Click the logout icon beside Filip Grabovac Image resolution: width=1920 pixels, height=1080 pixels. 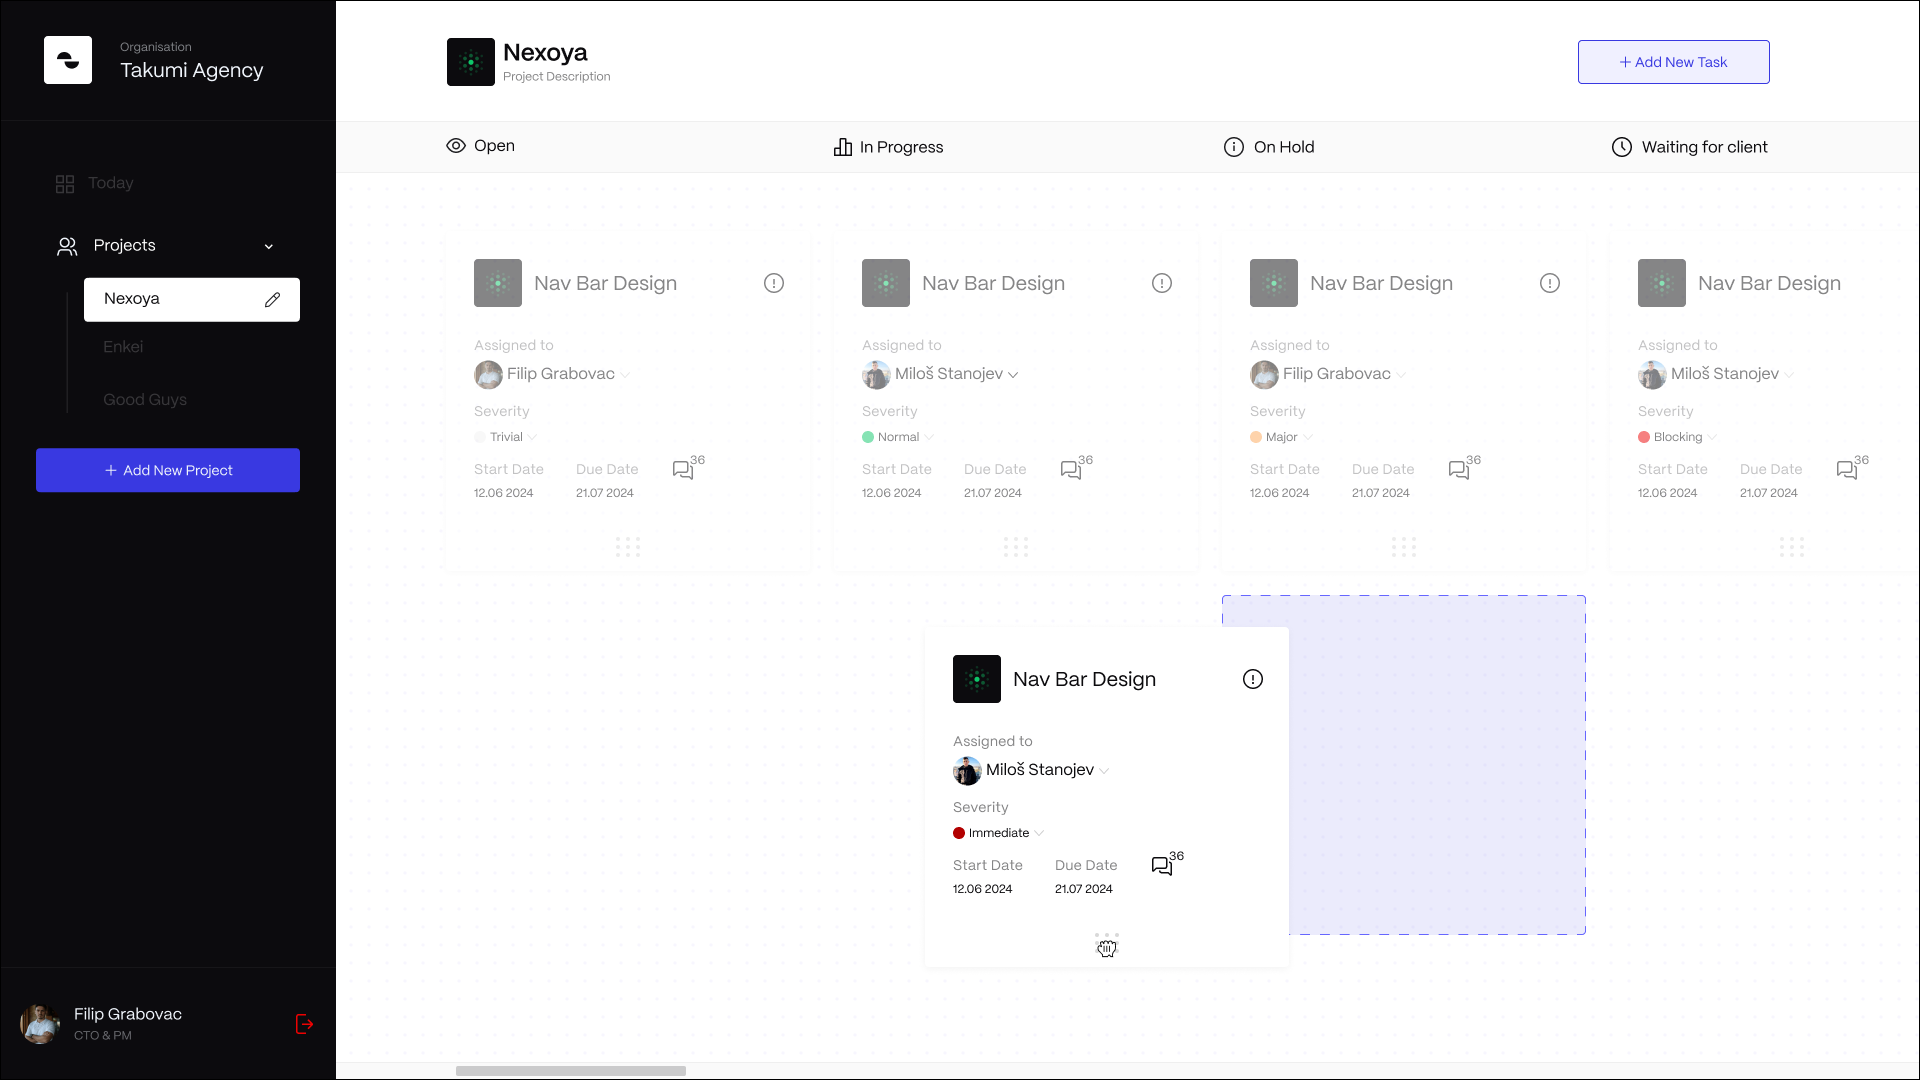point(304,1024)
